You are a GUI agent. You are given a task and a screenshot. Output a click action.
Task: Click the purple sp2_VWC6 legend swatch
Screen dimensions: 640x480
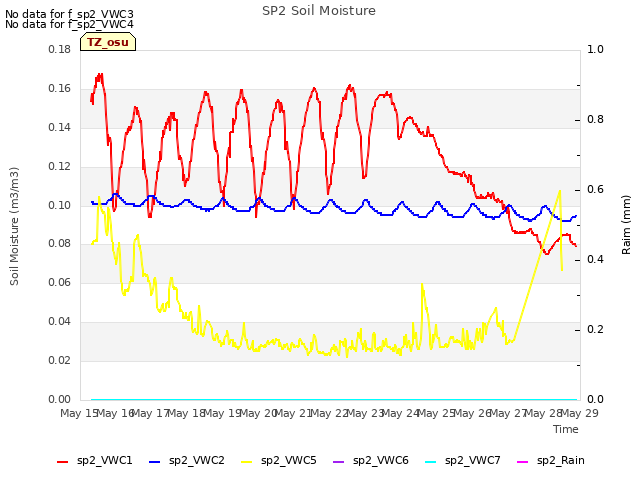click(338, 462)
